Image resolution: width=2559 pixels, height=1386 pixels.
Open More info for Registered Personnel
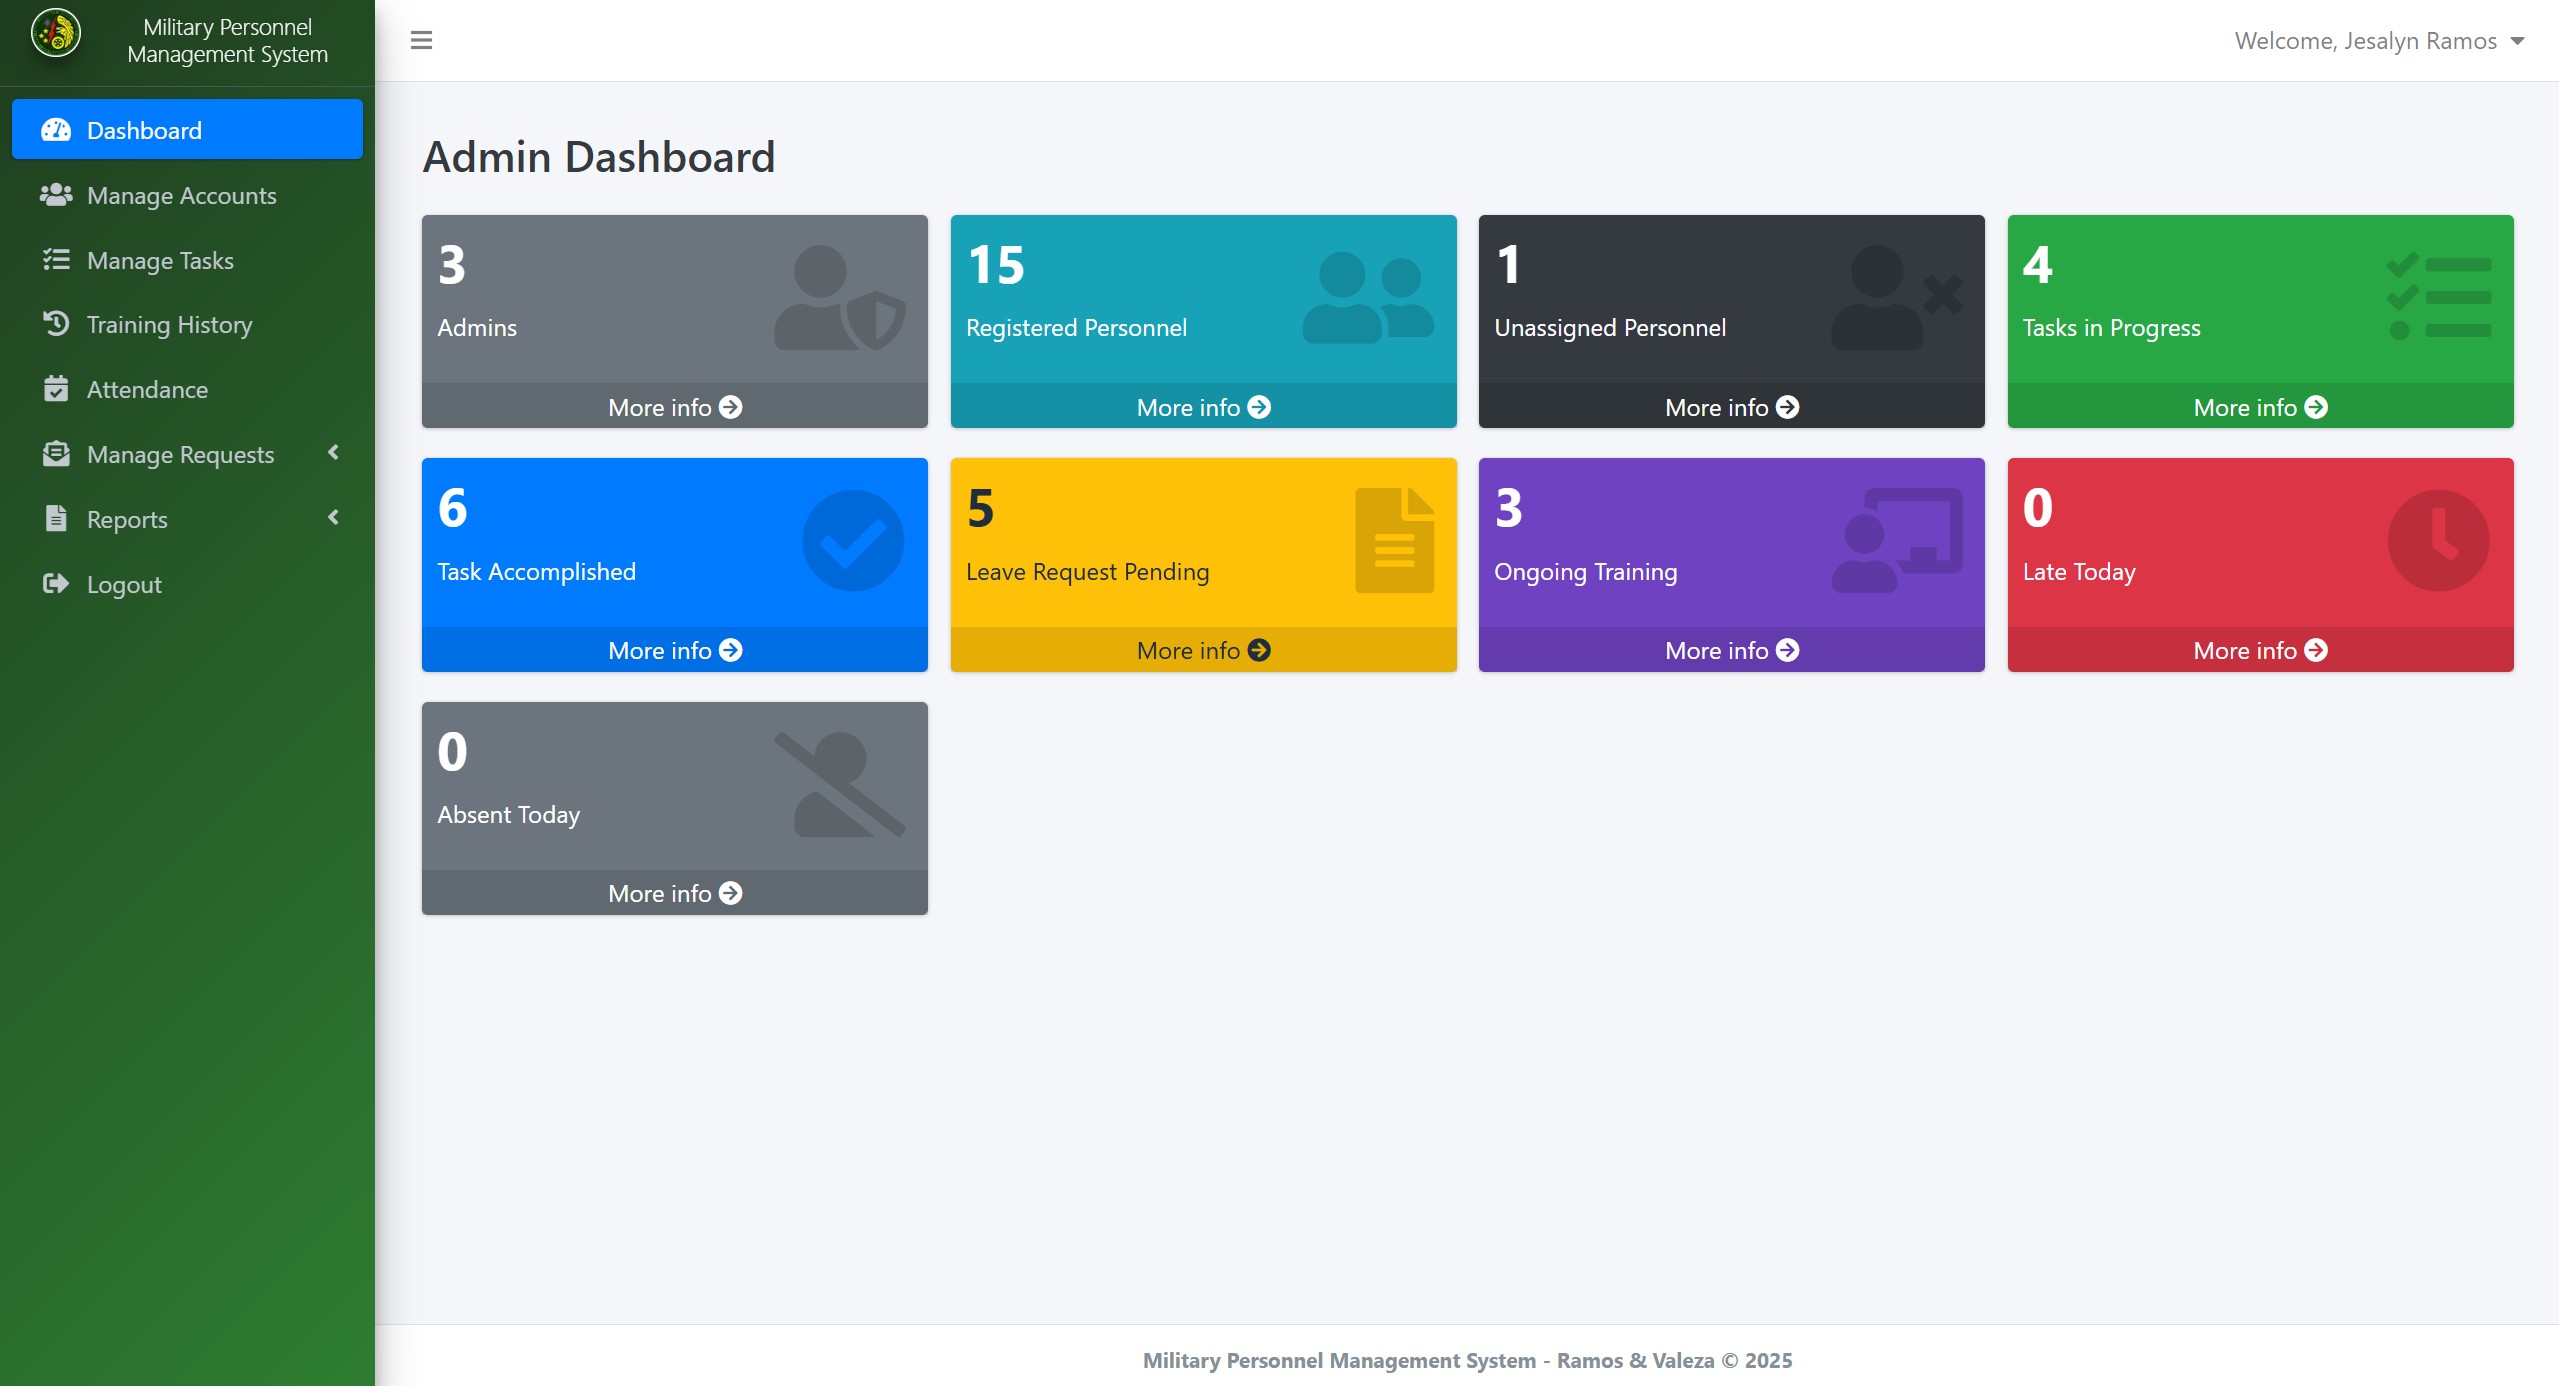click(x=1202, y=407)
